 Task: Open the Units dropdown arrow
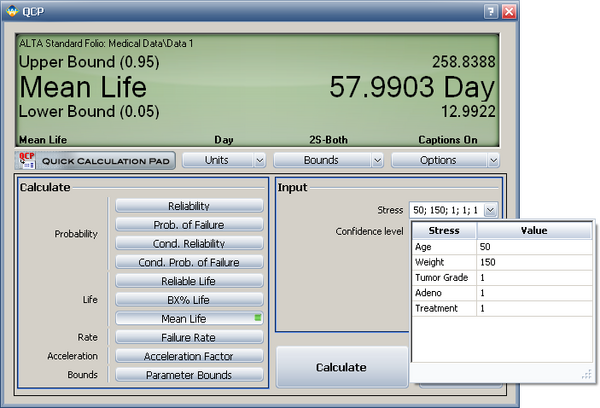tap(260, 160)
